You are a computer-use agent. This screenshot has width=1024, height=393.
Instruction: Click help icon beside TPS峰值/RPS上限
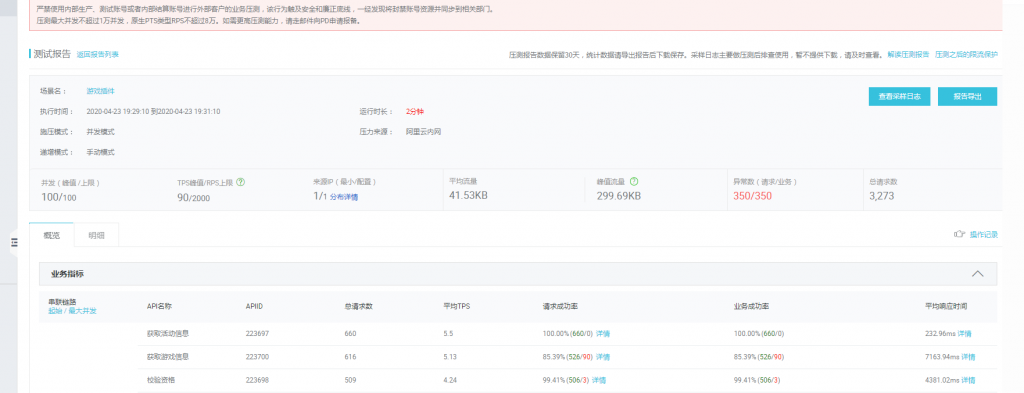pyautogui.click(x=241, y=182)
